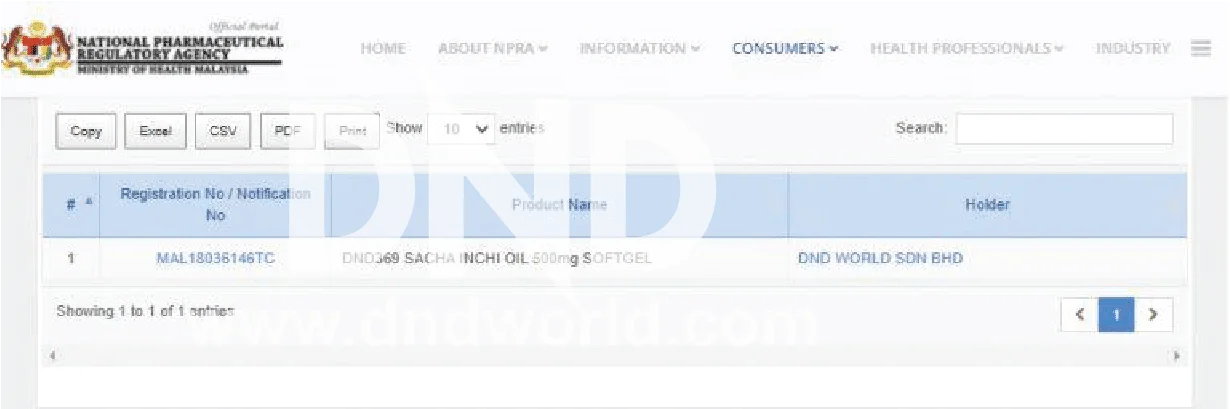Click into the Search input field

pyautogui.click(x=1063, y=129)
